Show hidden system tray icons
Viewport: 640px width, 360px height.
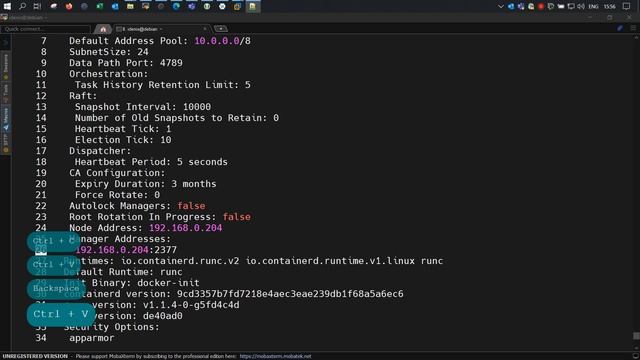coord(501,6)
